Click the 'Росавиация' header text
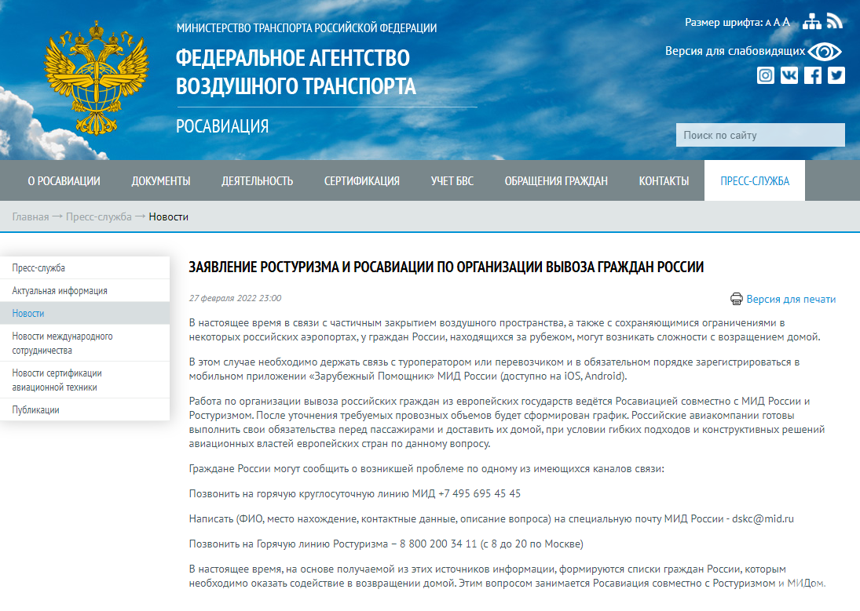This screenshot has width=860, height=611. pyautogui.click(x=222, y=127)
